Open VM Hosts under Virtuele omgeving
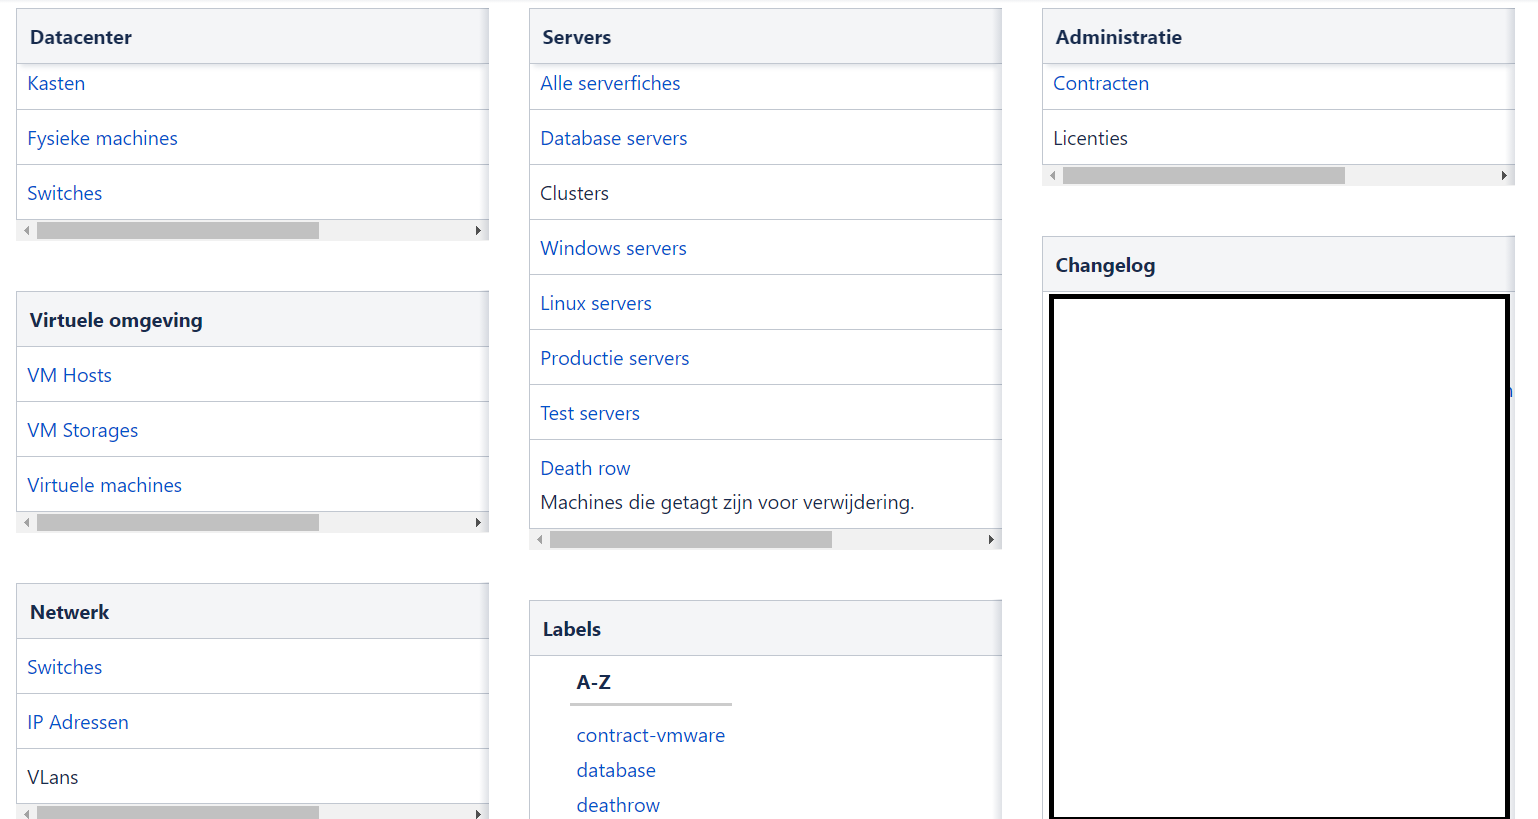The height and width of the screenshot is (819, 1538). pos(69,374)
